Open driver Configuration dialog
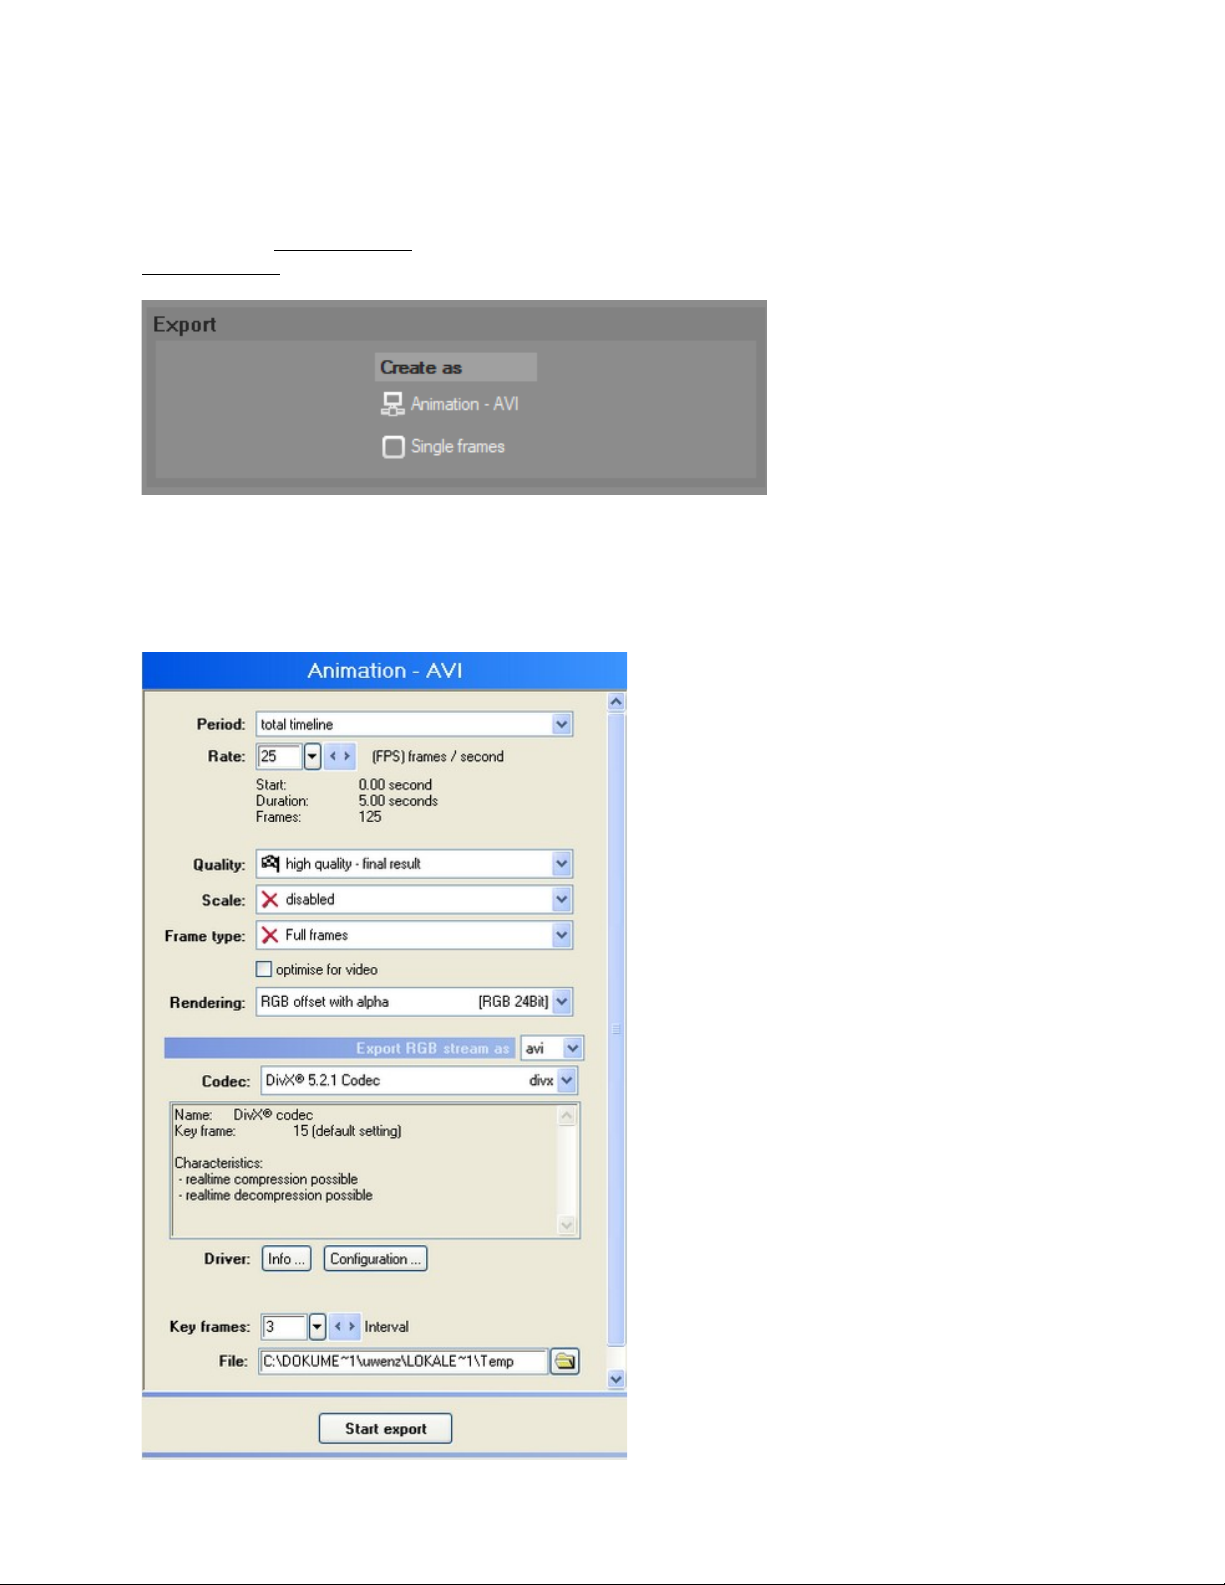Image resolution: width=1225 pixels, height=1585 pixels. (375, 1259)
